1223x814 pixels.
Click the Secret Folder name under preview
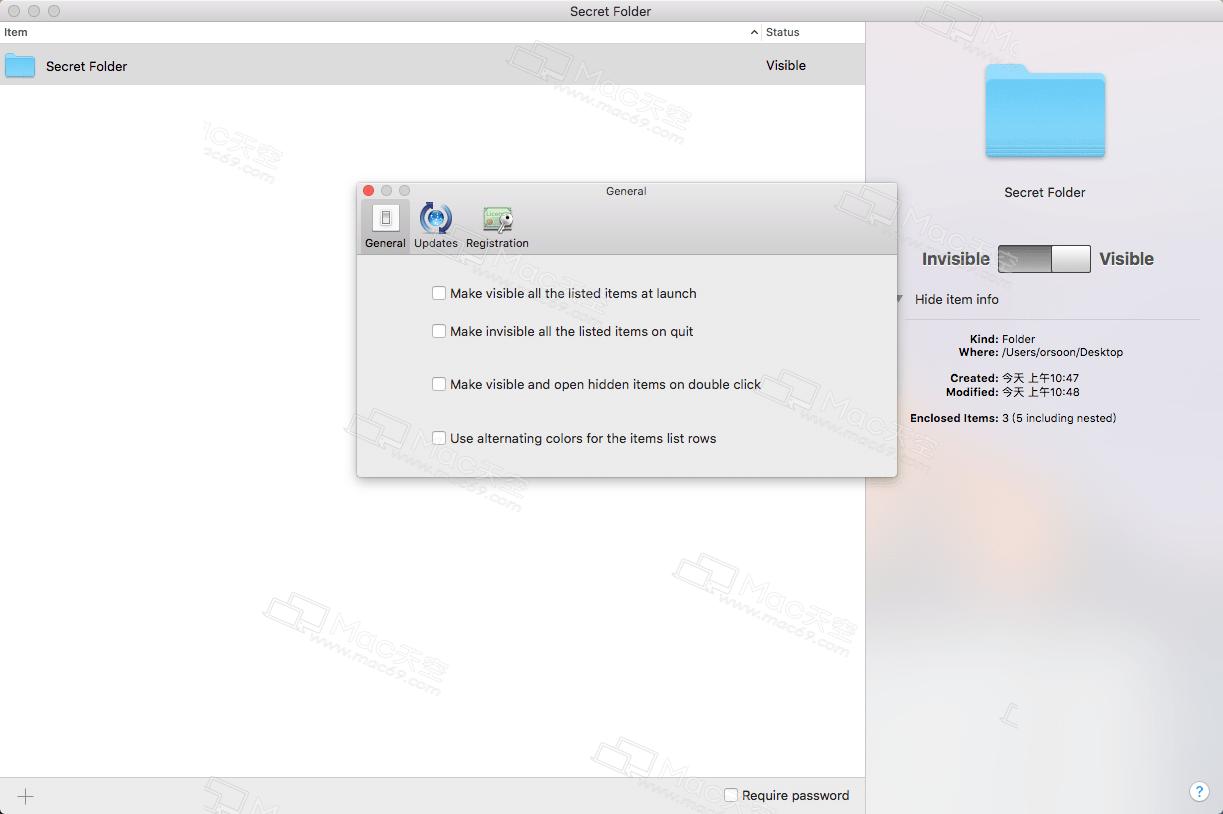1045,192
